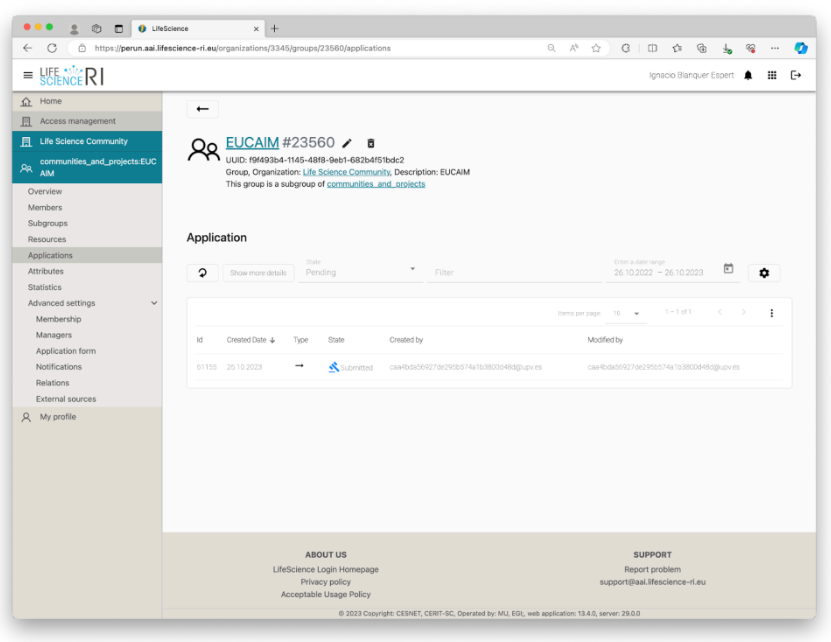Click the Show more details button
831x642 pixels.
(258, 273)
